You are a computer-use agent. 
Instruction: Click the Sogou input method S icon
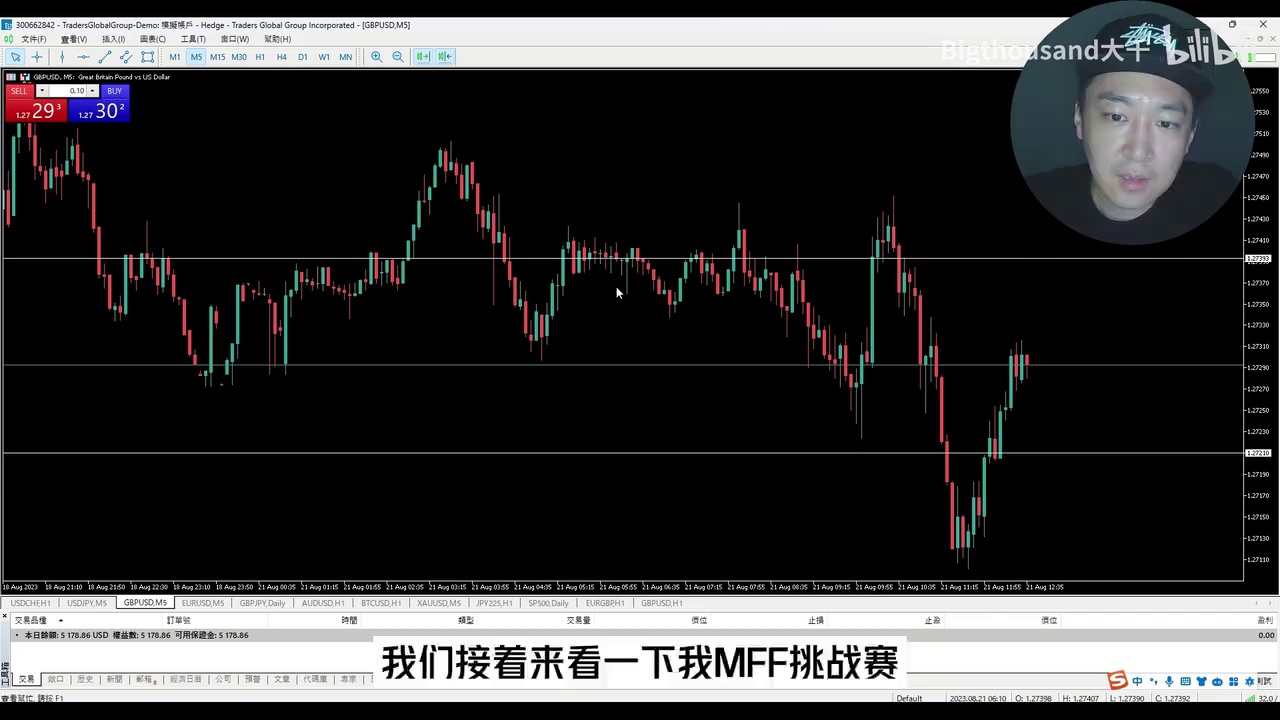[x=1117, y=681]
